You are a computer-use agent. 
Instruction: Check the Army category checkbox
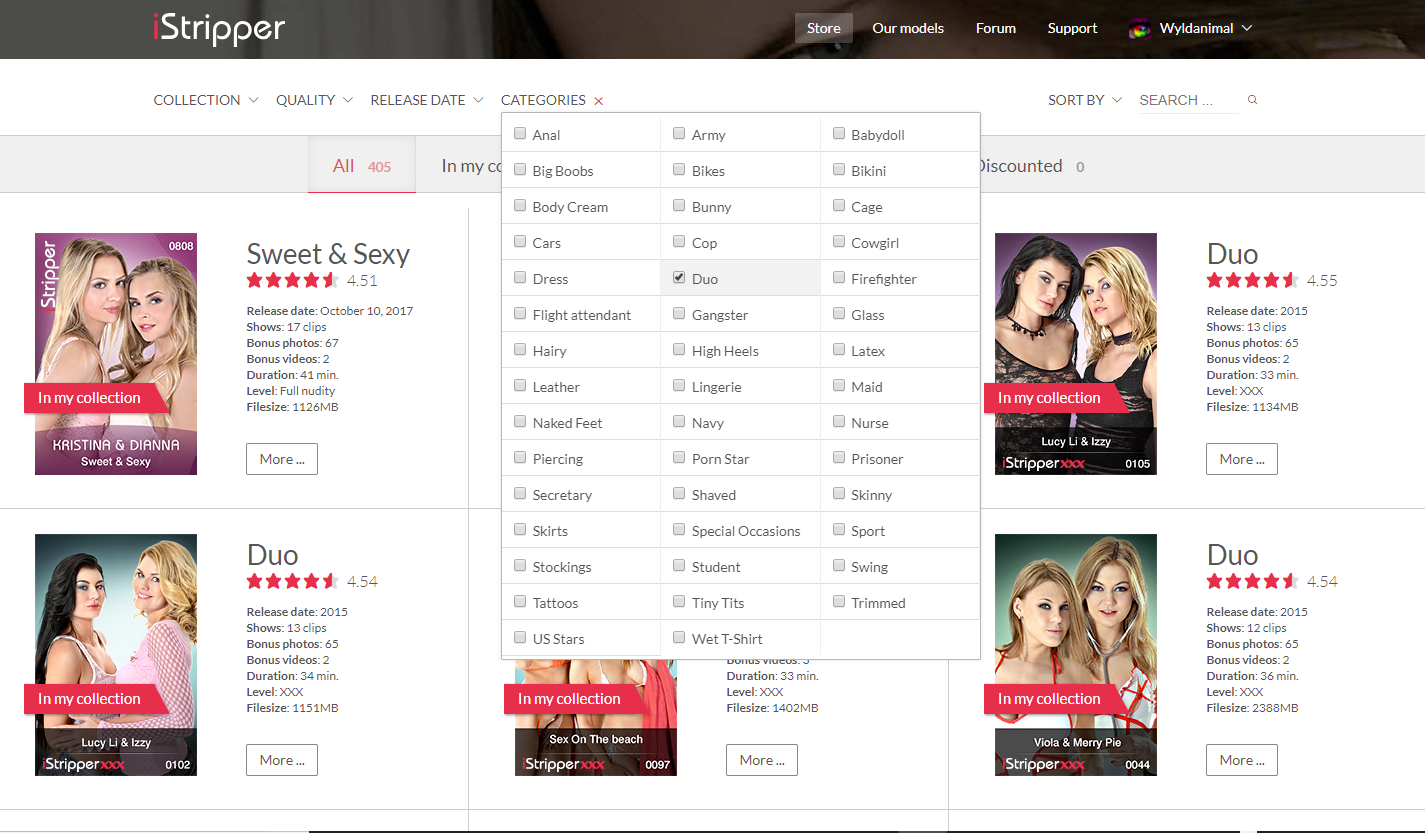679,133
